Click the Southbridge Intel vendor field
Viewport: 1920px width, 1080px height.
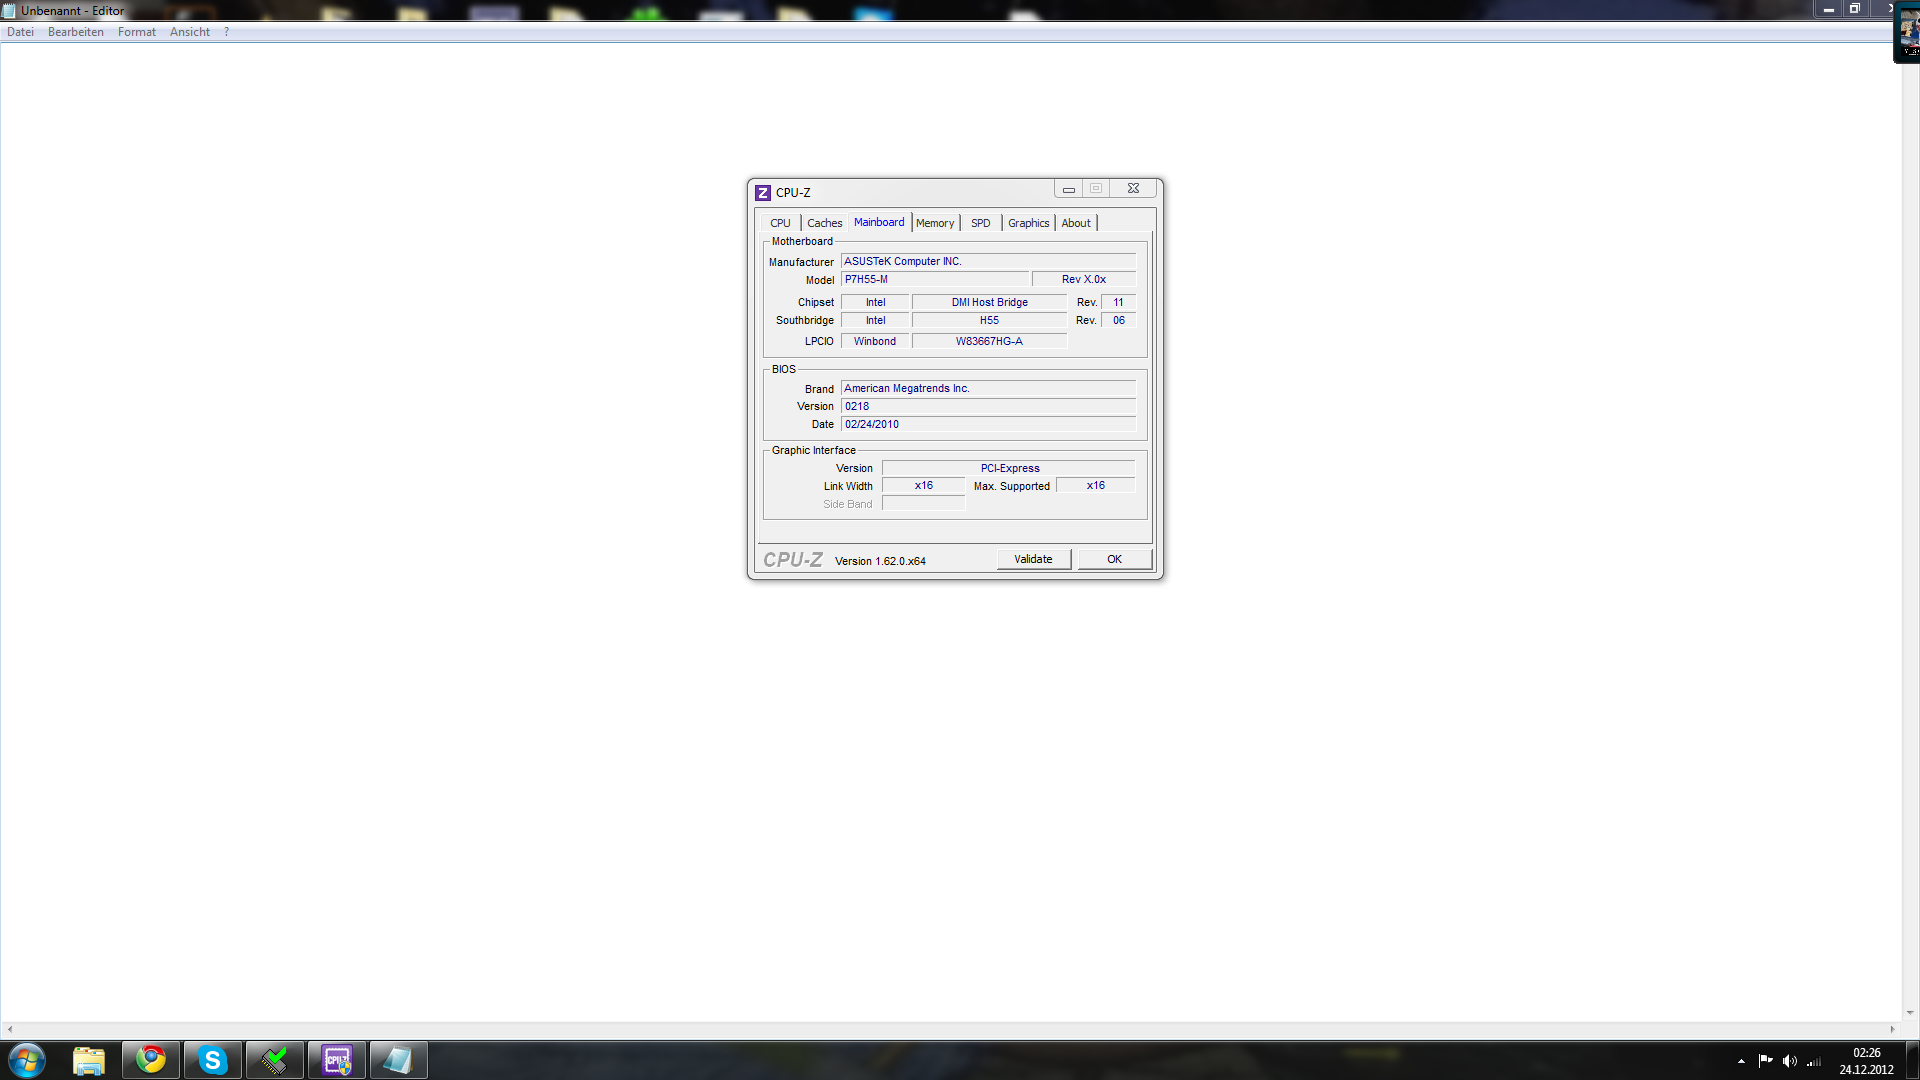coord(875,320)
